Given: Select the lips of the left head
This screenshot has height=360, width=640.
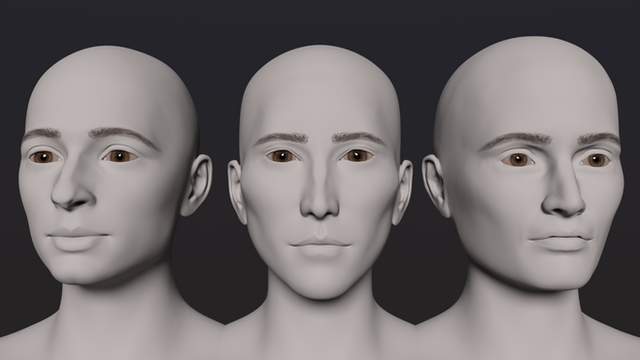Looking at the screenshot, I should (x=77, y=239).
